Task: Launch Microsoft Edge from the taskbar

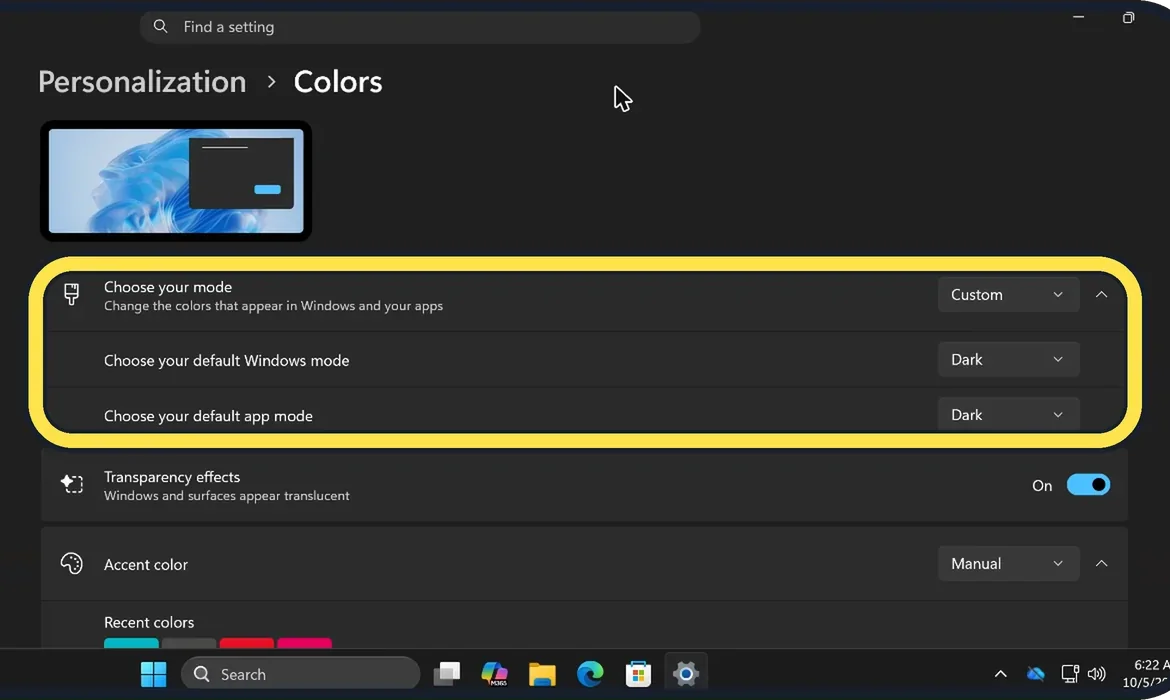Action: click(x=590, y=674)
